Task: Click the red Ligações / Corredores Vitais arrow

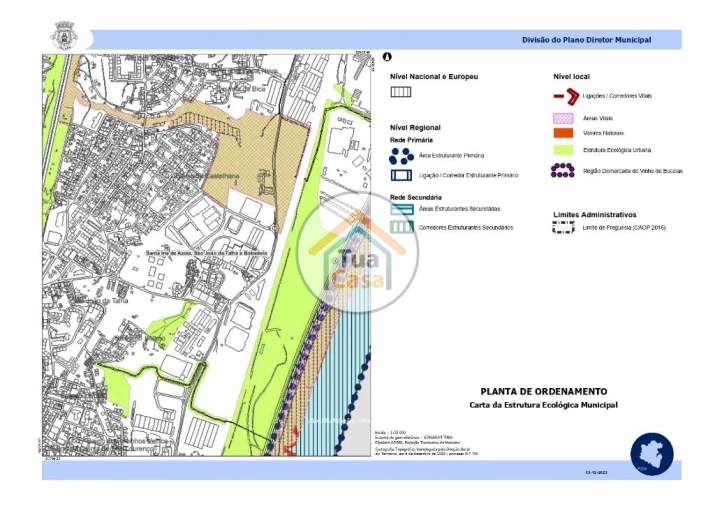Action: coord(565,97)
